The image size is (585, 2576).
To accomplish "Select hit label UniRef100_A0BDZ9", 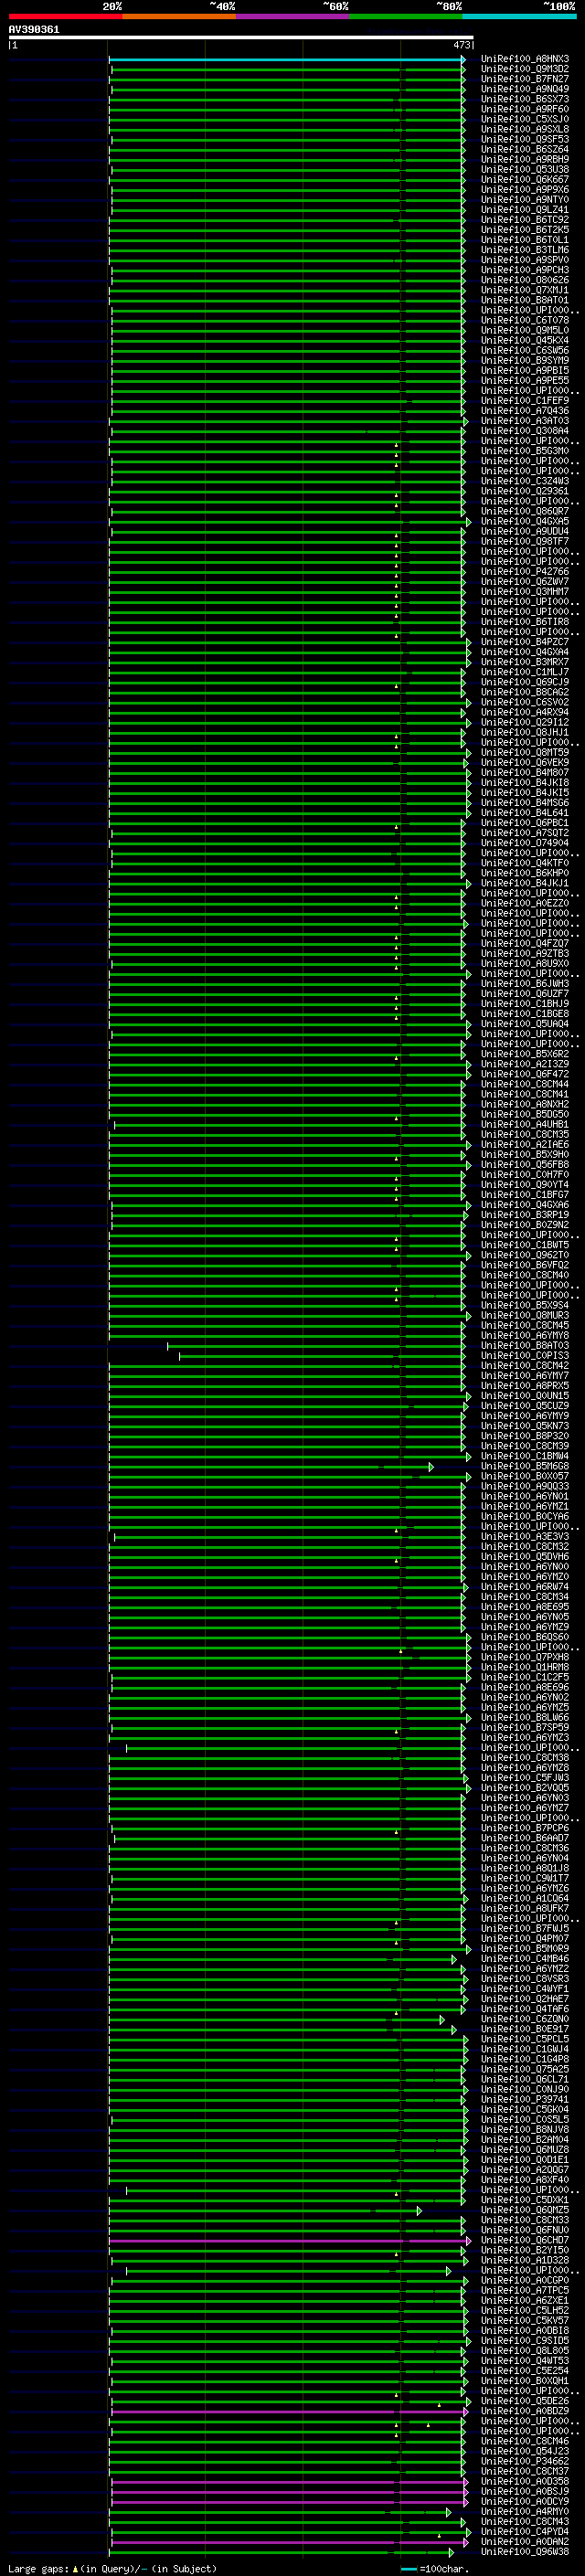I will click(x=525, y=2411).
